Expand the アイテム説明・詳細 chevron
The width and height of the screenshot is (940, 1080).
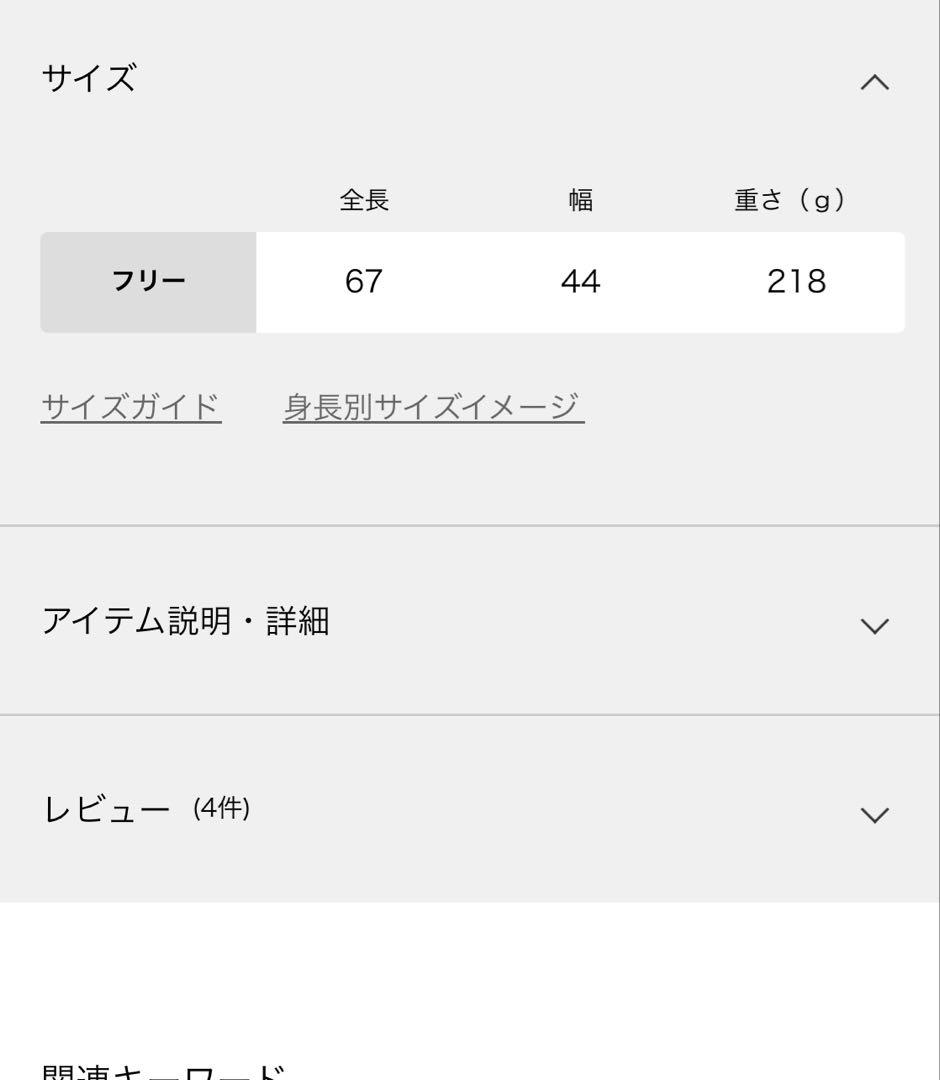coord(874,626)
